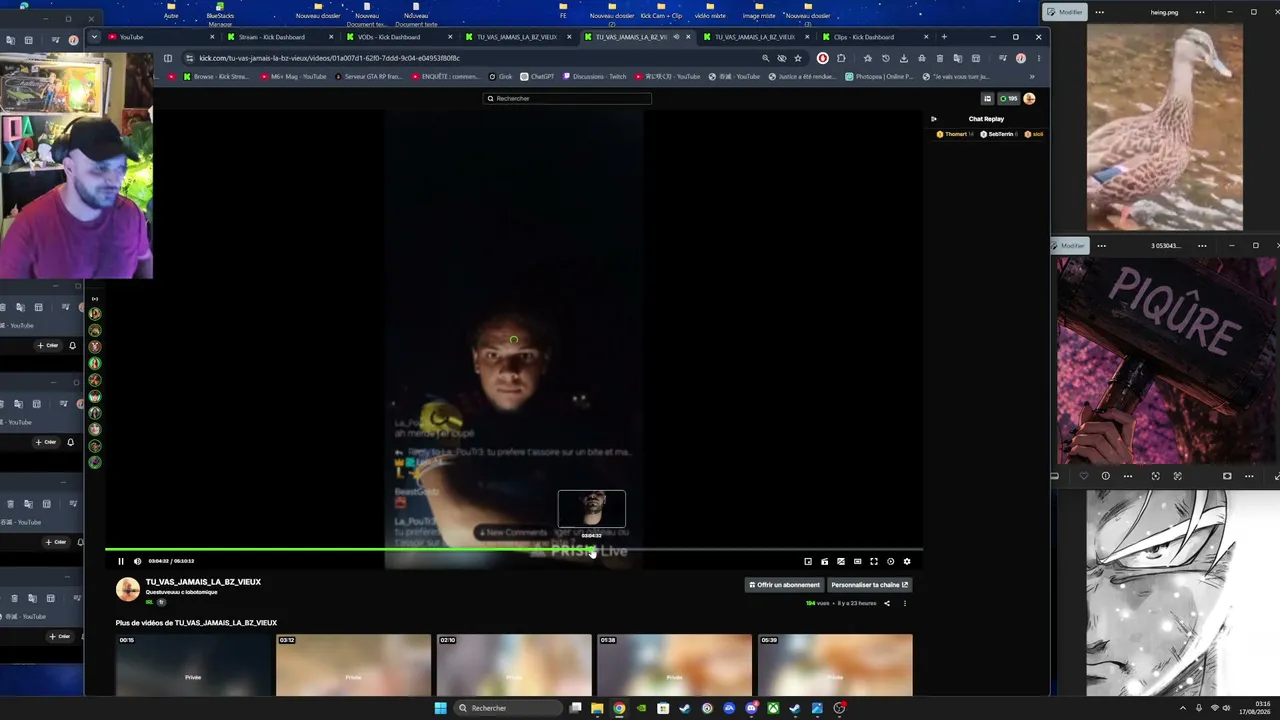The width and height of the screenshot is (1280, 720).
Task: Focus the Kick Rechercher search field
Action: click(567, 98)
